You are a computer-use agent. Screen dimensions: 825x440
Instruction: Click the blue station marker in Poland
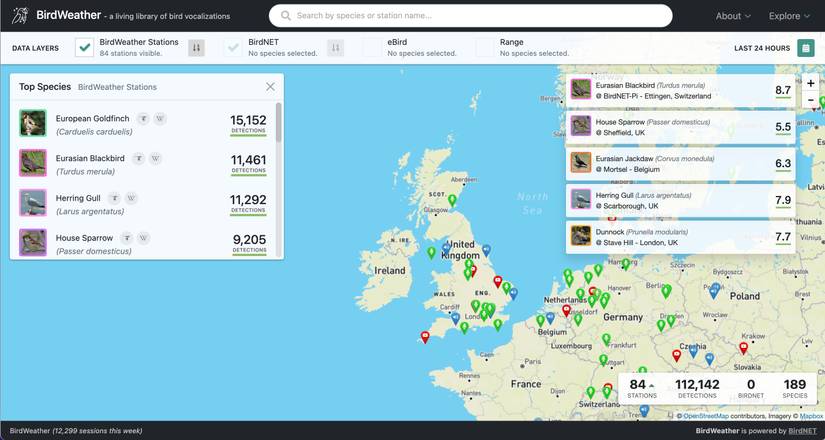click(x=715, y=291)
